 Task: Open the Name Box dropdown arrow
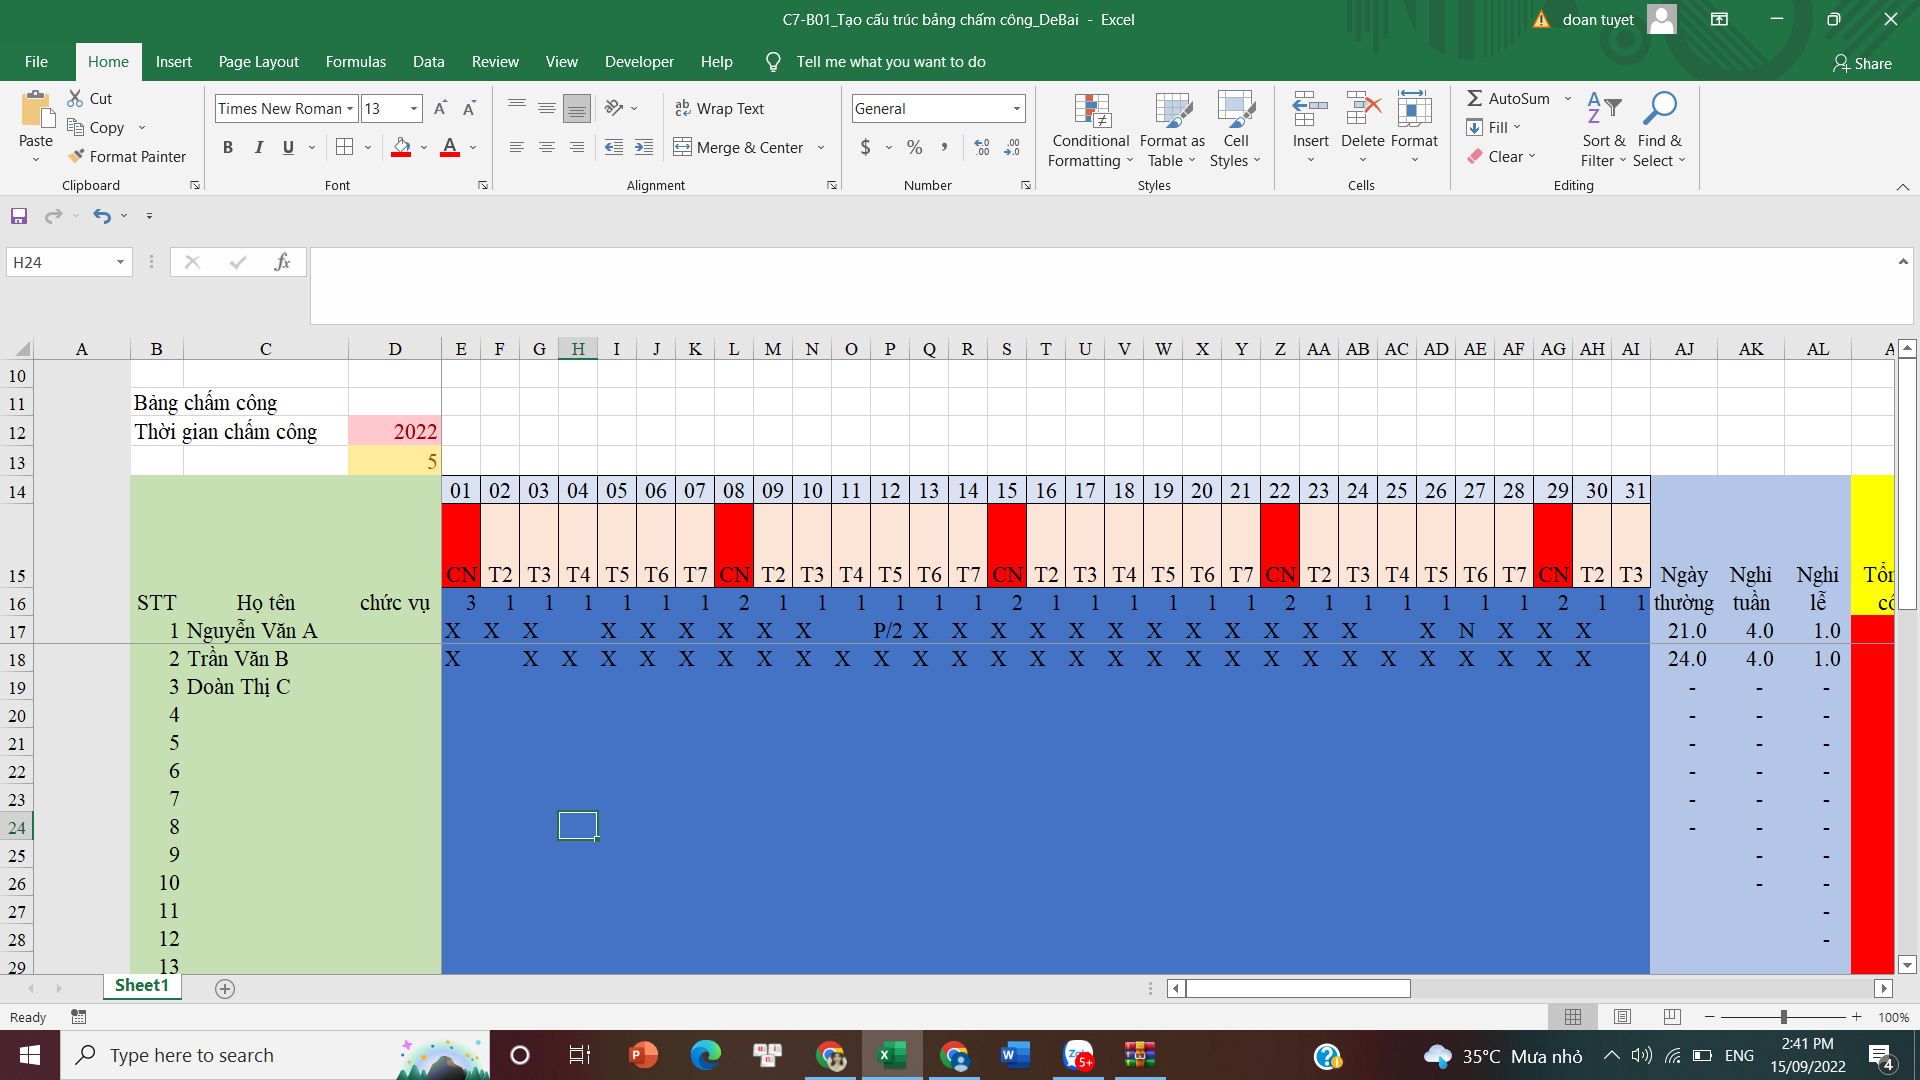pos(120,262)
